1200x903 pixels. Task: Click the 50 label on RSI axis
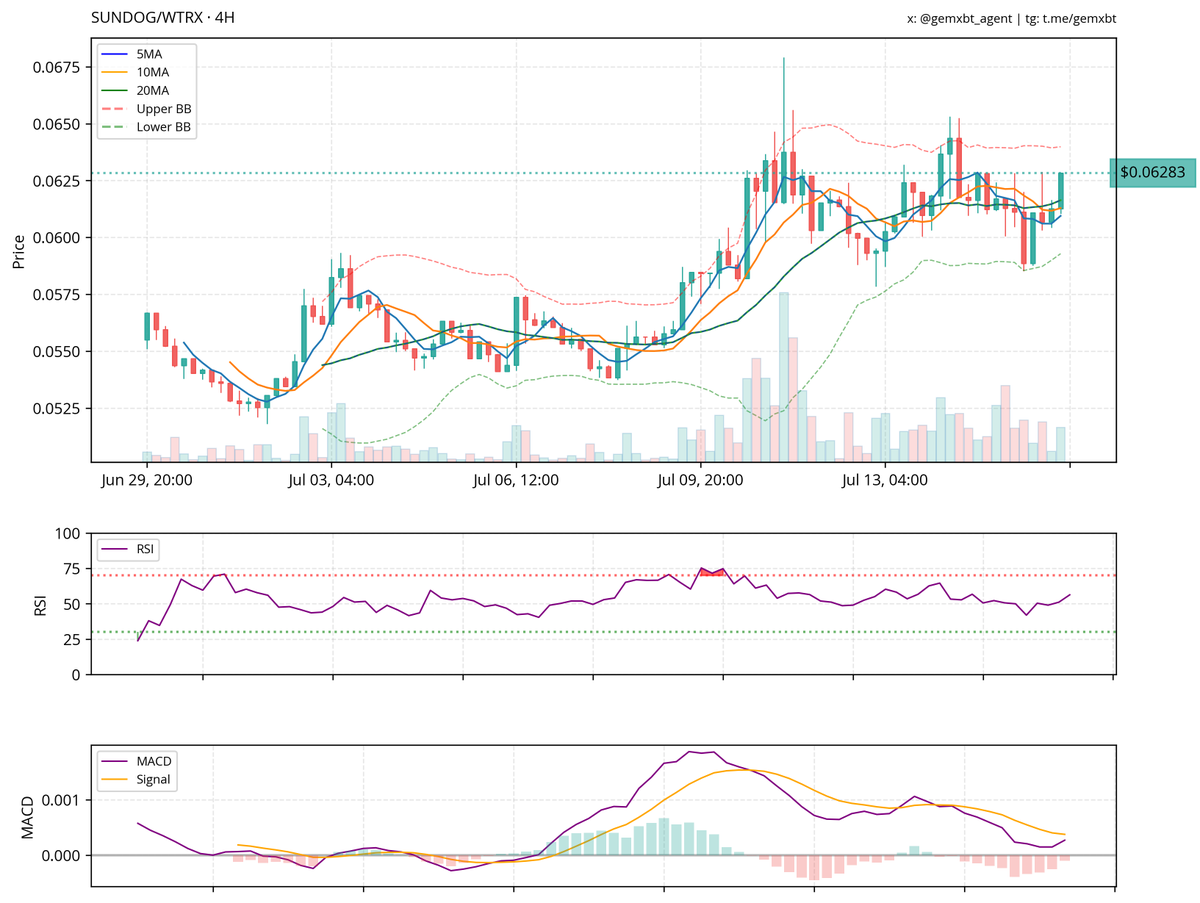click(74, 604)
